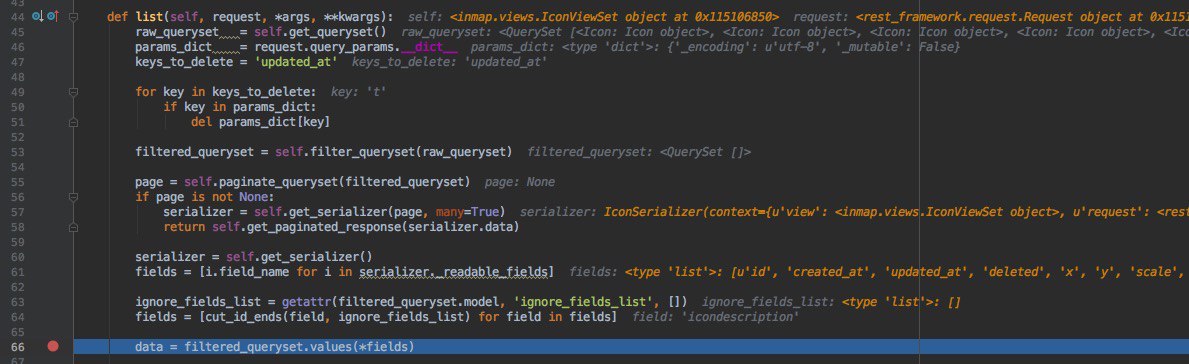Screen dimensions: 1189x364
Task: Click 'del params_dict[key]' statement
Action: (x=260, y=121)
